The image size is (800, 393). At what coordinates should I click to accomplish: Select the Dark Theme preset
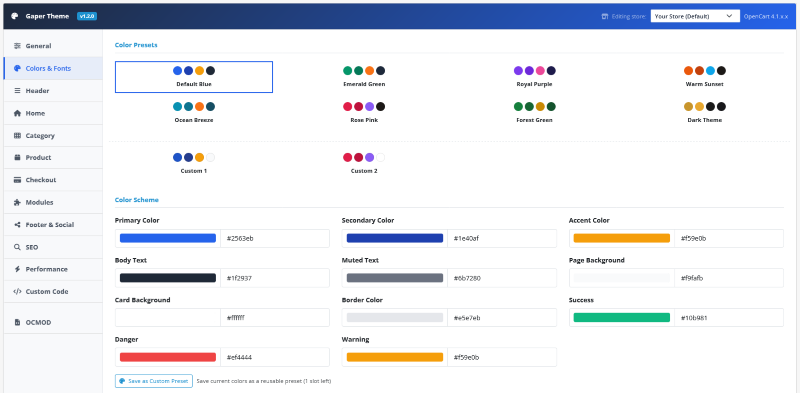point(705,113)
